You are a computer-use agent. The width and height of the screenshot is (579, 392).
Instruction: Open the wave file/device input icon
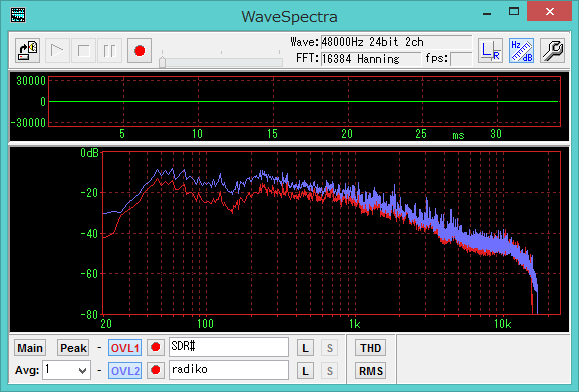click(x=28, y=51)
